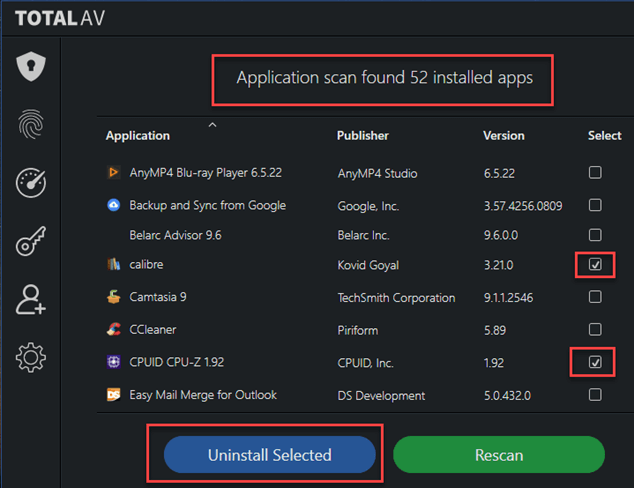Click the Camtasia 9 application name
Image resolution: width=634 pixels, height=488 pixels.
click(158, 297)
